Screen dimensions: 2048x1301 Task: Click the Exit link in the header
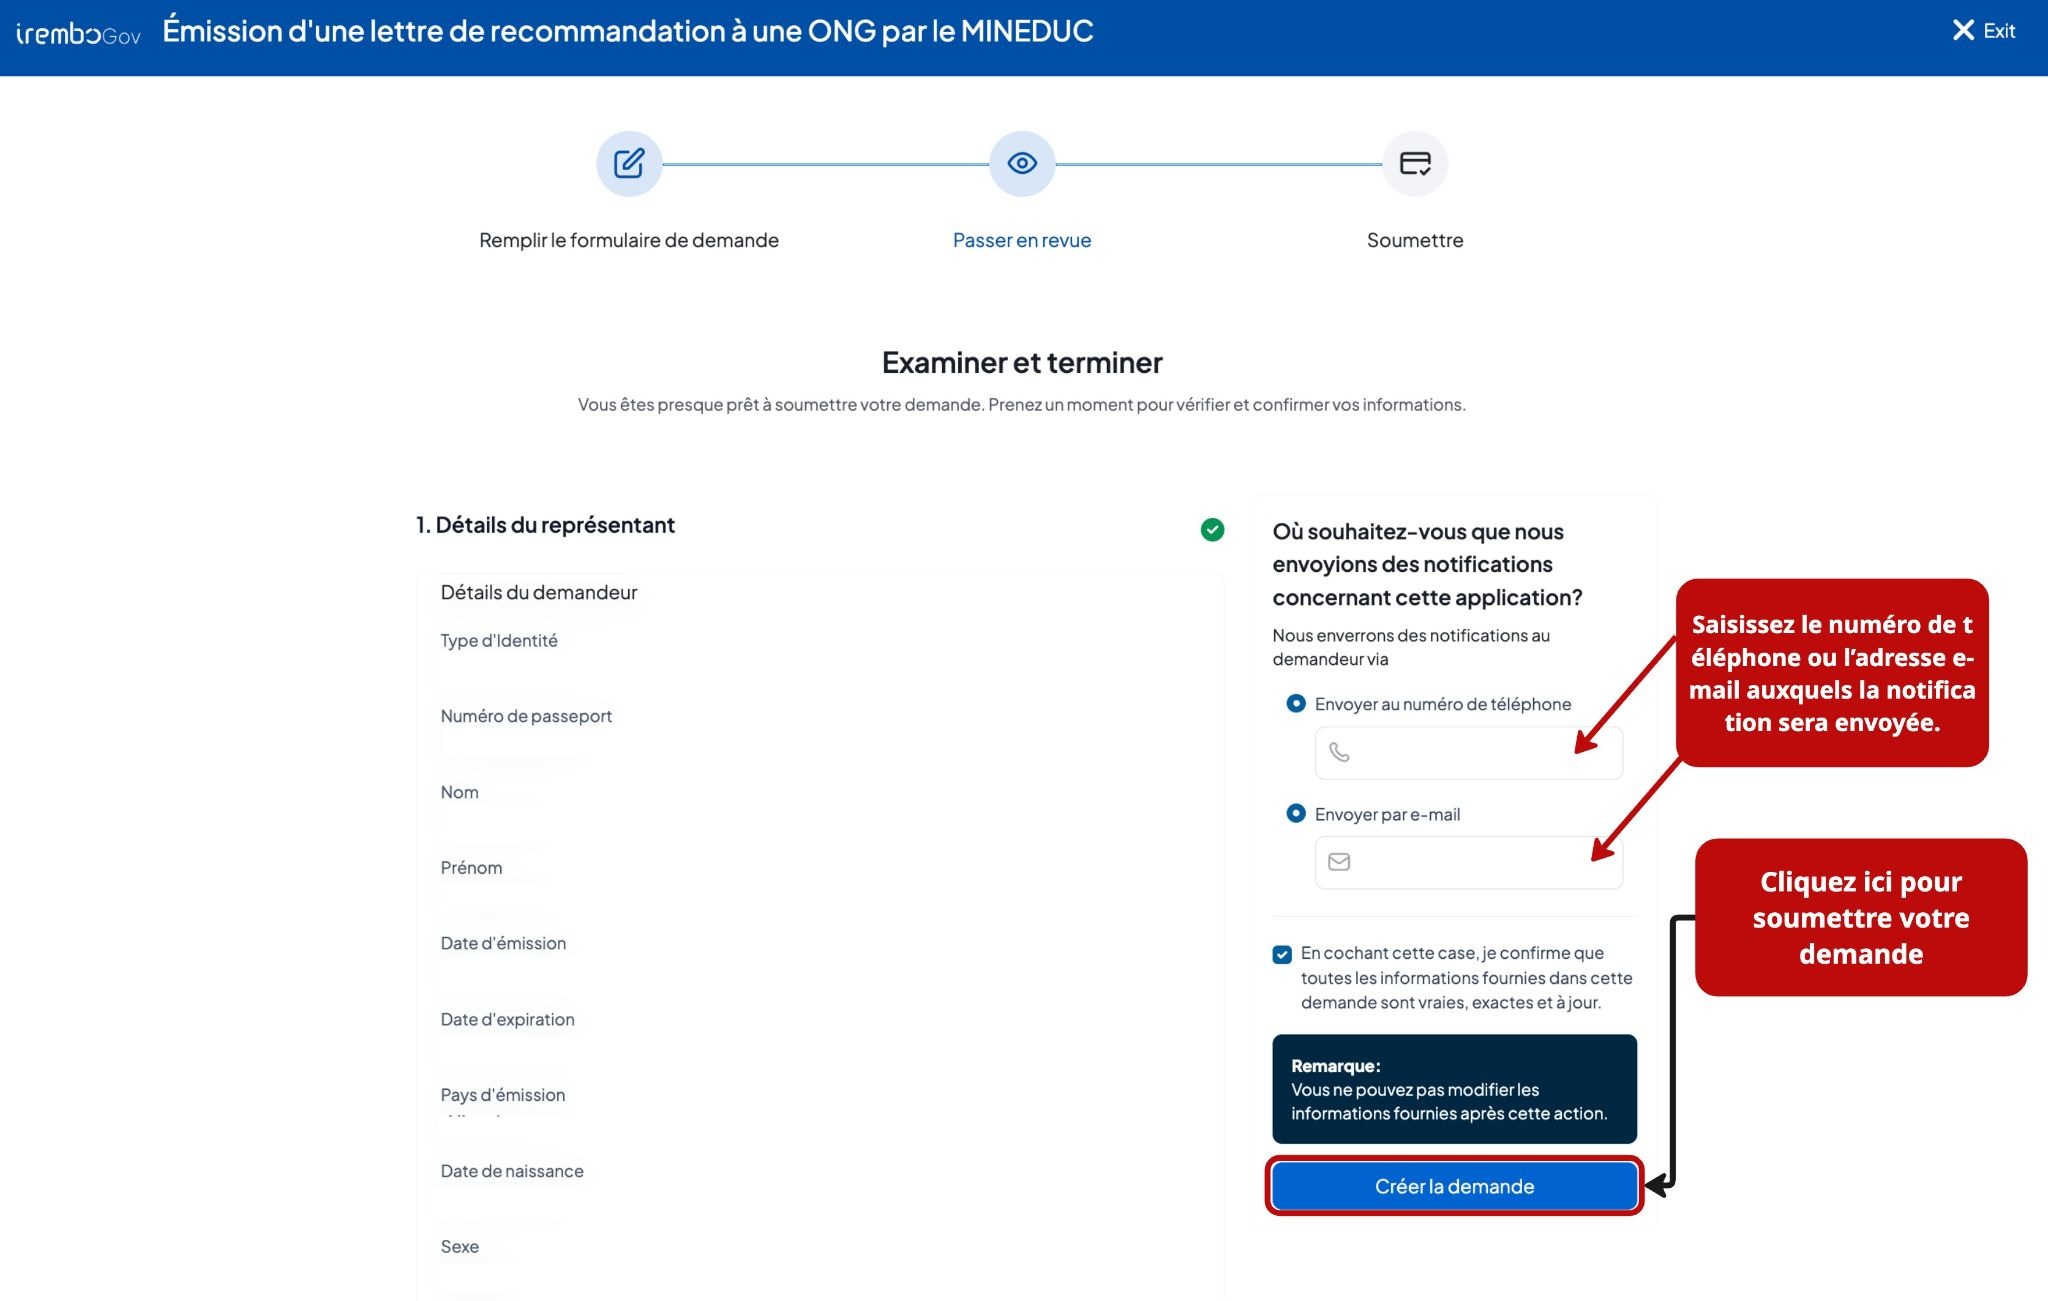pyautogui.click(x=1999, y=31)
